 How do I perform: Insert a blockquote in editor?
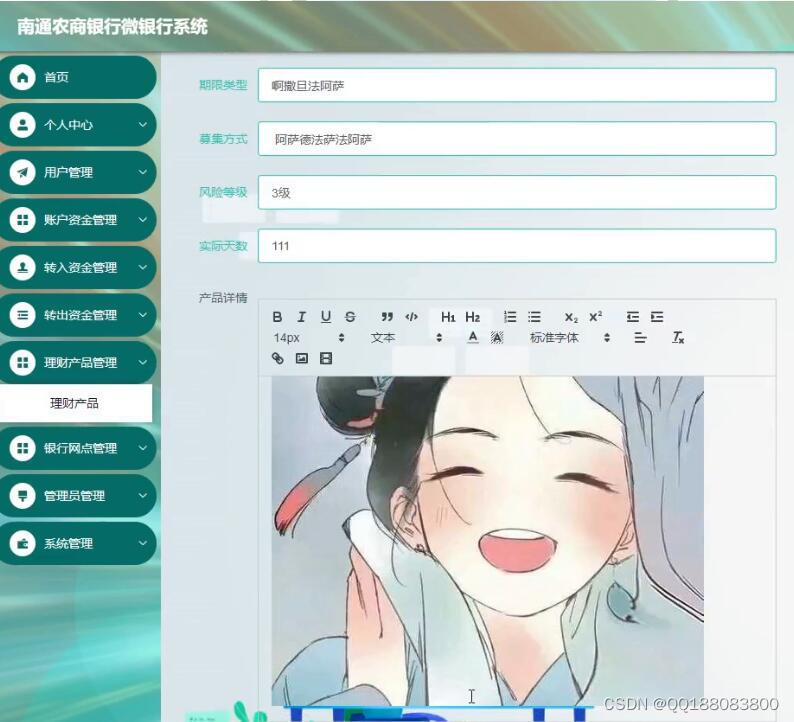click(387, 317)
